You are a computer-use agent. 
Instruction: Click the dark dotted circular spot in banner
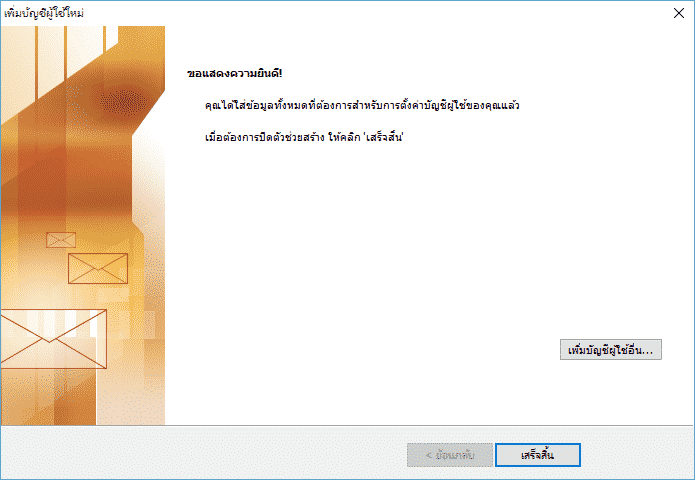pos(122,102)
